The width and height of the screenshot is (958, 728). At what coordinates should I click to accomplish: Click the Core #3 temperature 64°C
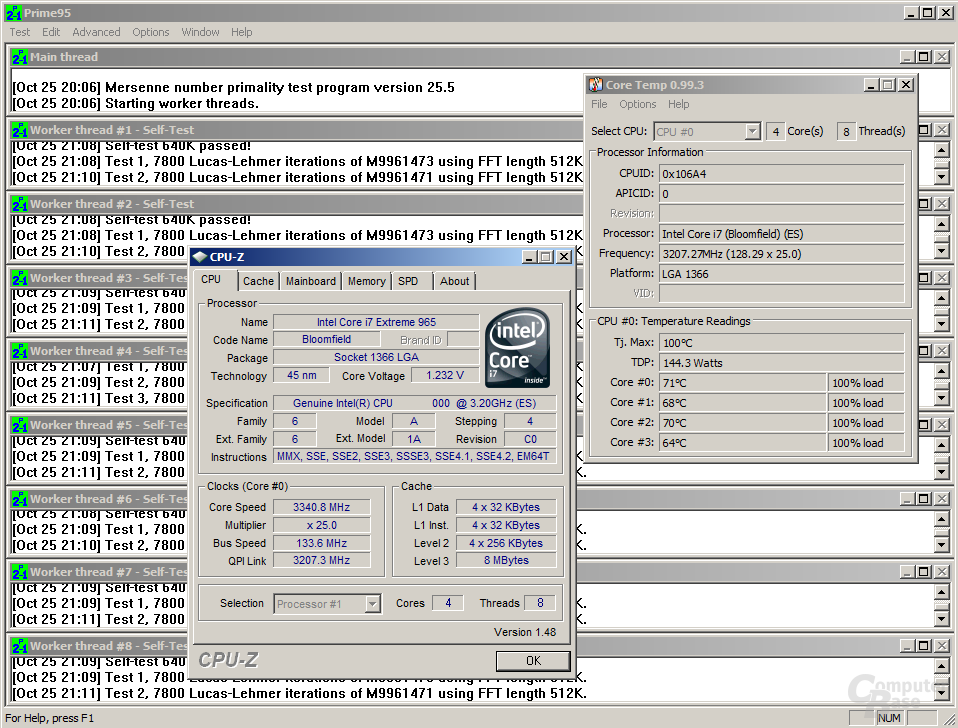tap(742, 443)
